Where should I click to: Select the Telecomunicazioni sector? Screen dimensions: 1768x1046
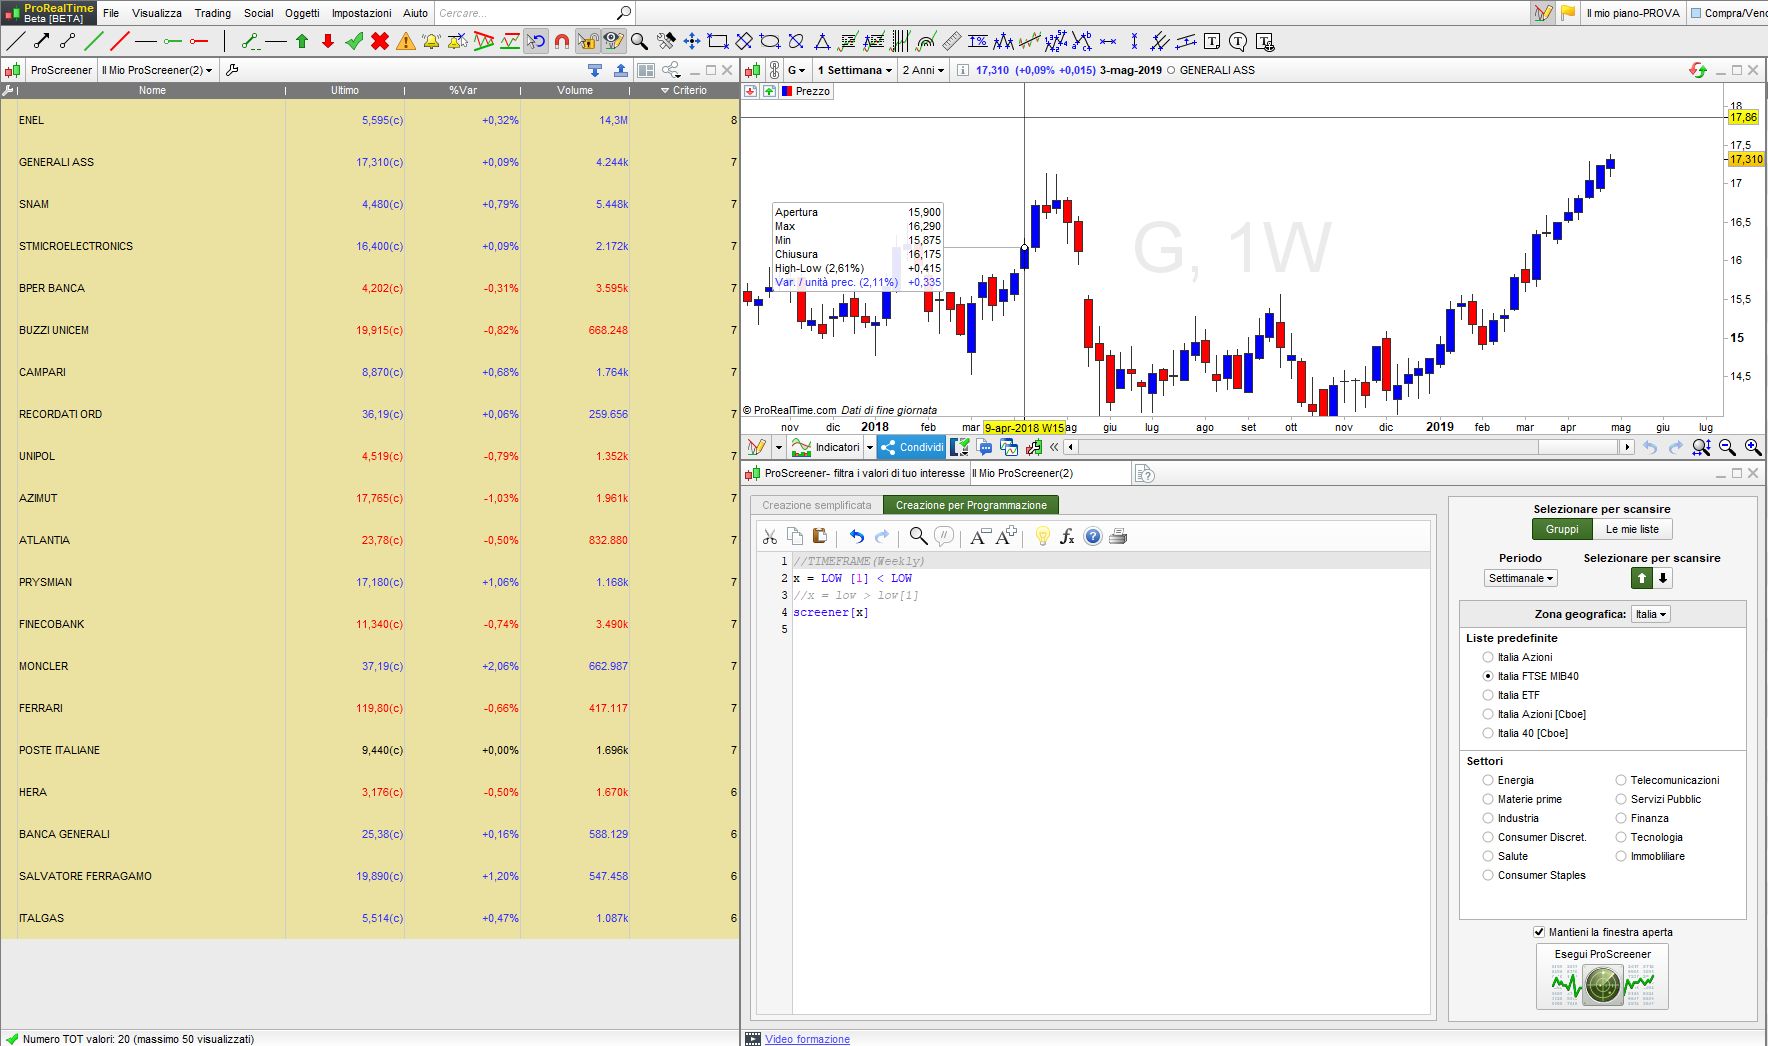pos(1621,780)
